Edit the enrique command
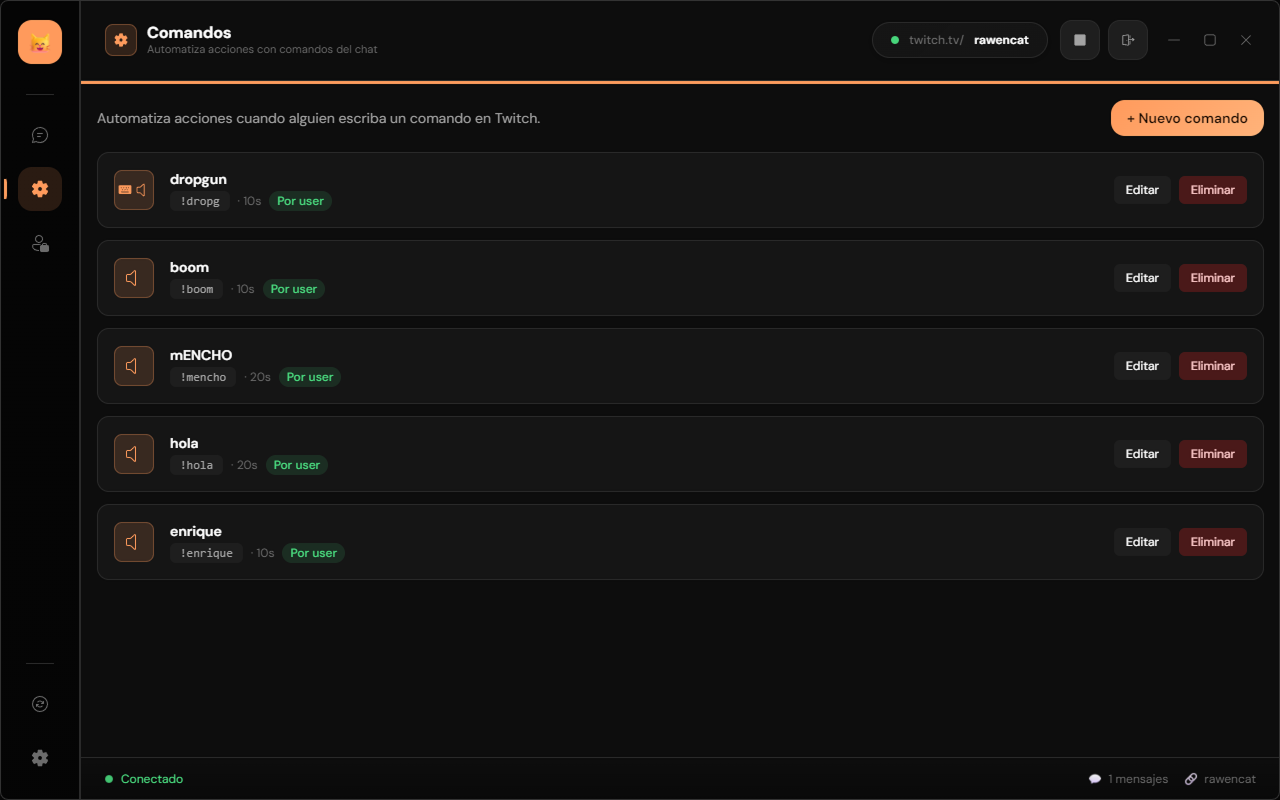Viewport: 1280px width, 800px height. (x=1142, y=542)
